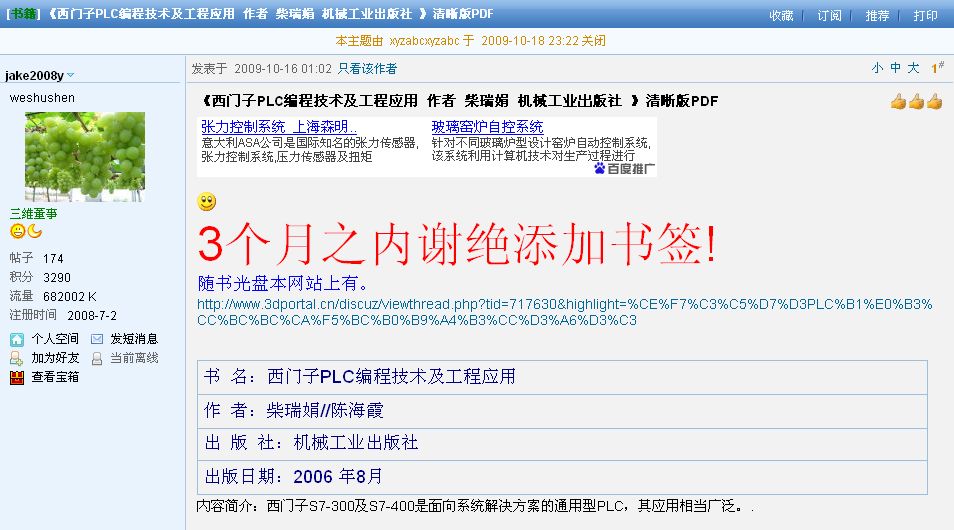
Task: Open the 玻璃窑炉自控系统 ad link
Action: (x=487, y=127)
